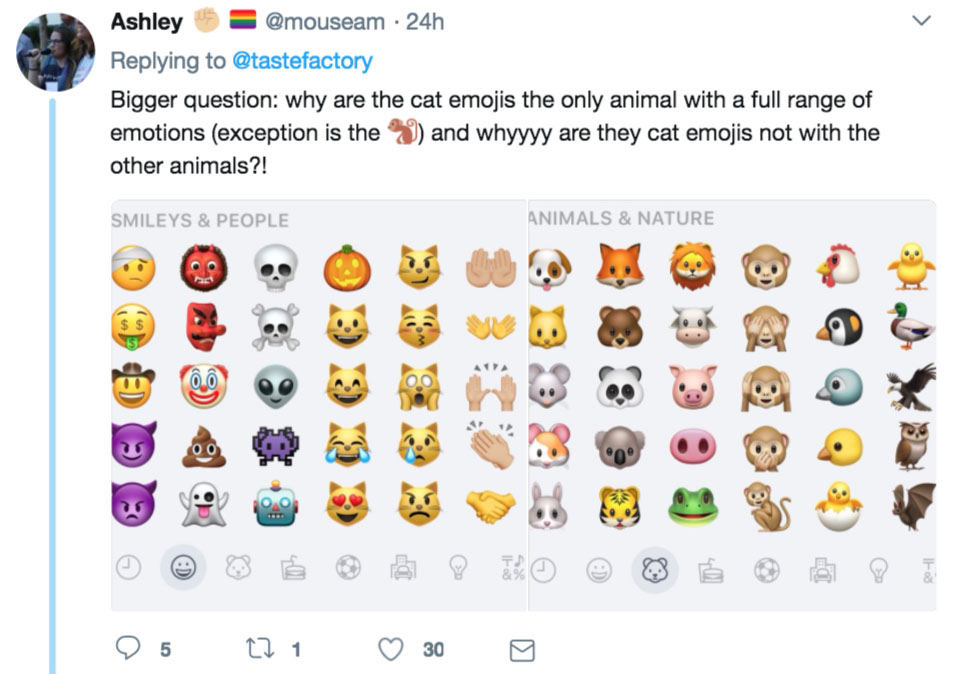The width and height of the screenshot is (972, 674).
Task: Tap the fox face emoji
Action: click(x=620, y=266)
